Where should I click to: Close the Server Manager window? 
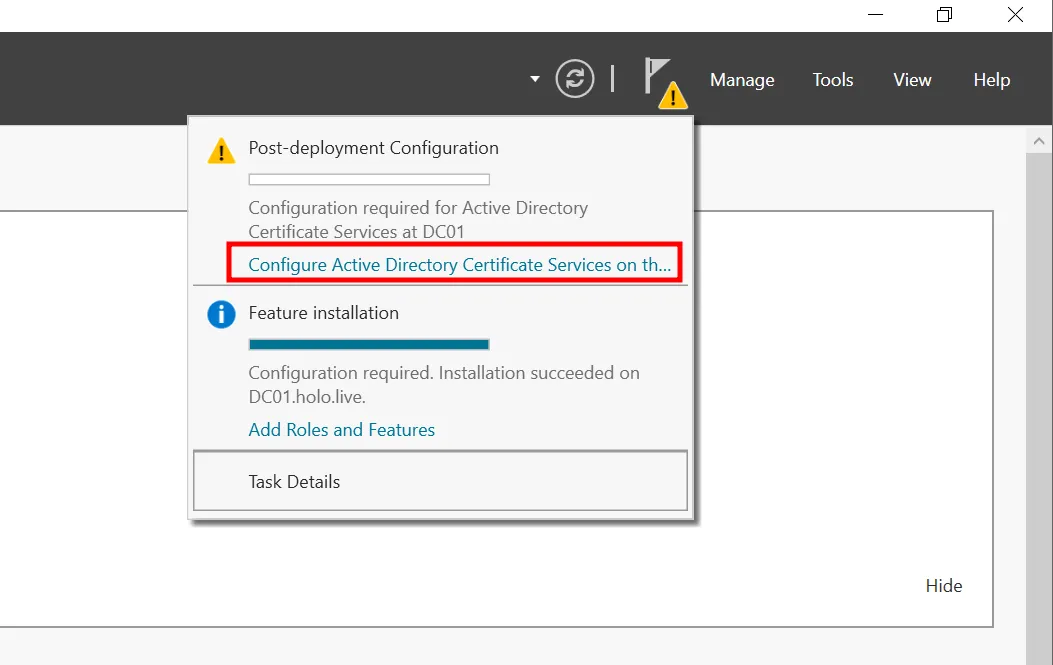1015,15
